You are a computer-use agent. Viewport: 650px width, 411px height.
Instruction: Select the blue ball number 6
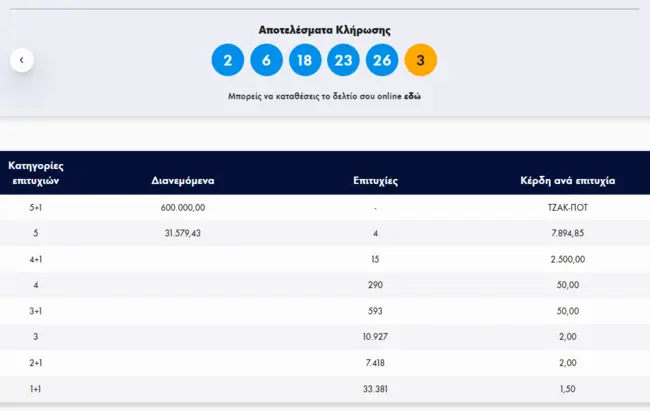[266, 60]
